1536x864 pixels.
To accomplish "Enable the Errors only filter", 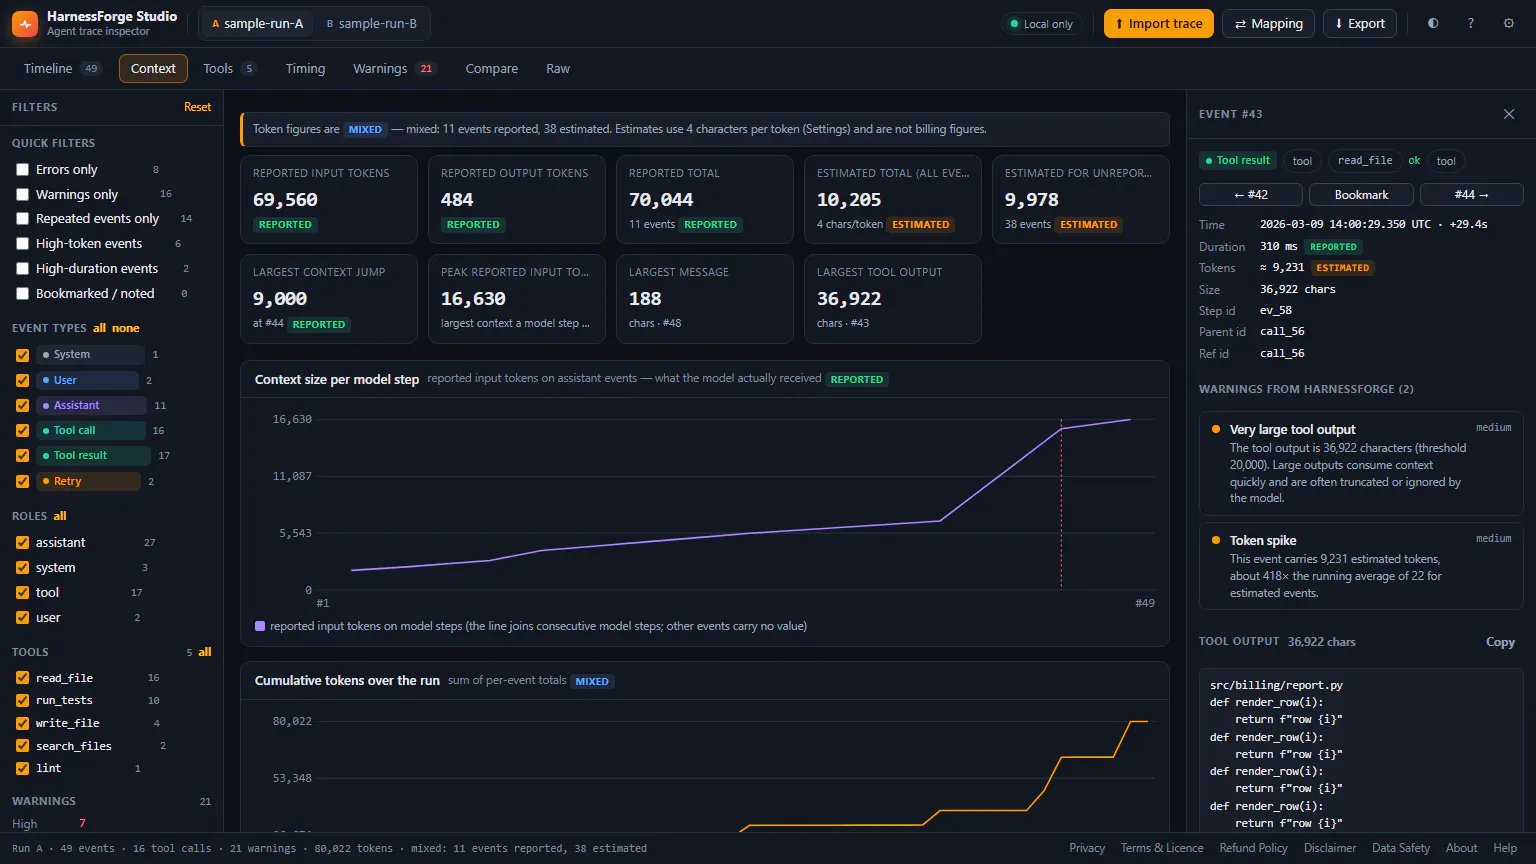I will click(22, 170).
